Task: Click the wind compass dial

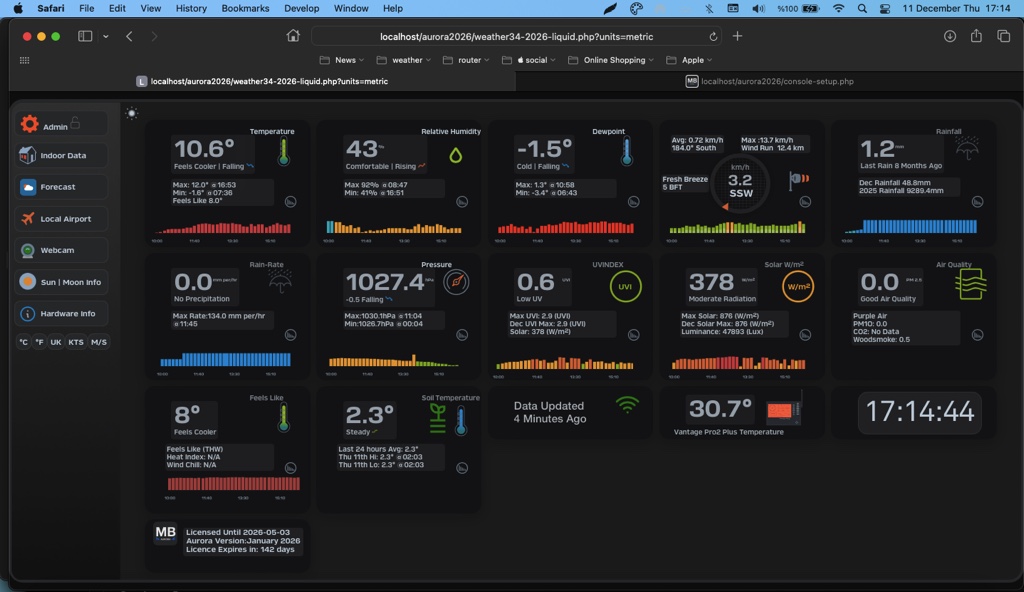Action: coord(741,181)
